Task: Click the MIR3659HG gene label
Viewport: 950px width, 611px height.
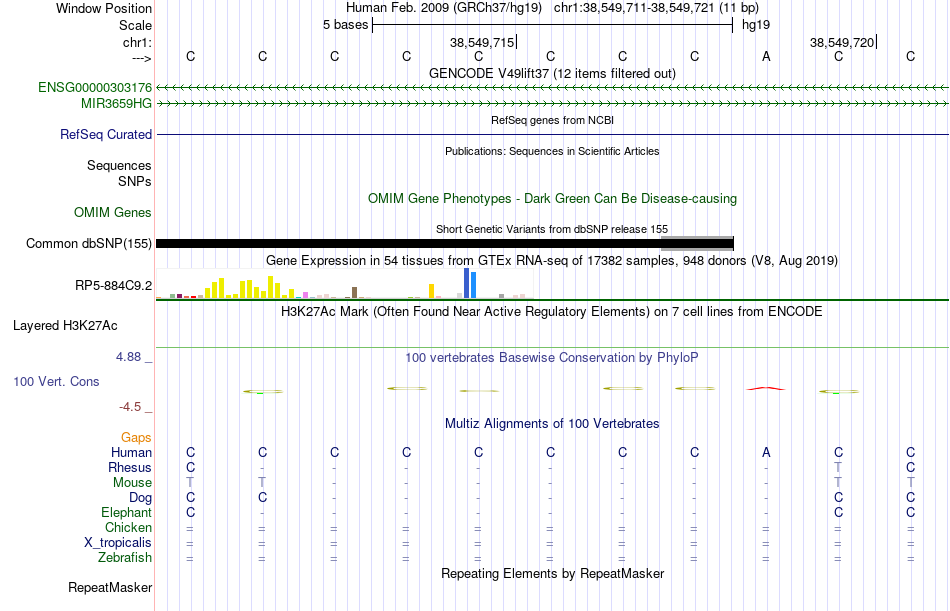Action: click(116, 104)
